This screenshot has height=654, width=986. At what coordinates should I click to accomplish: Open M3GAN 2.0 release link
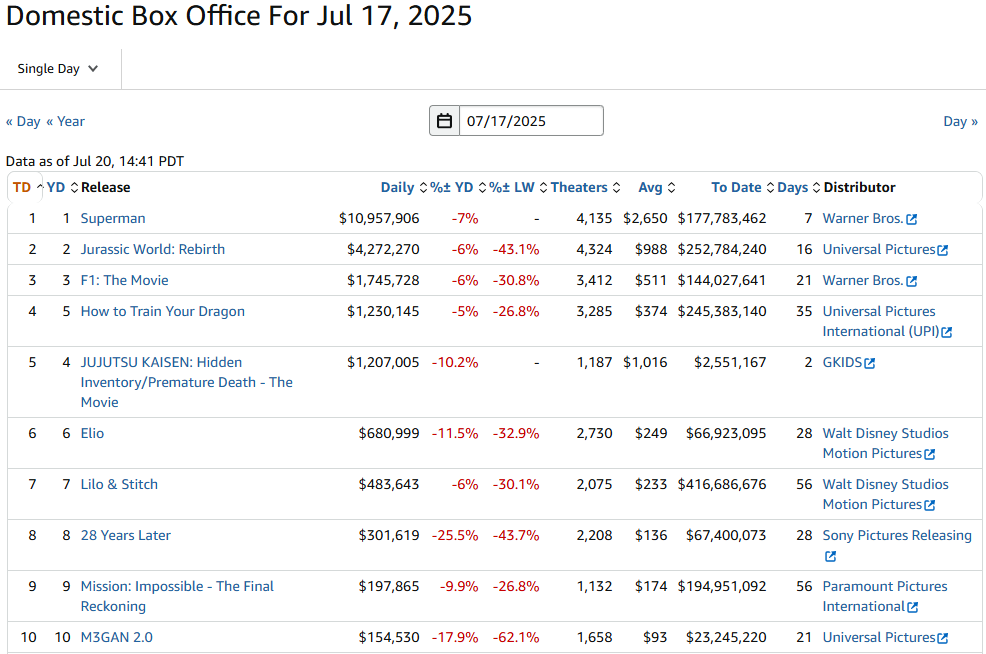coord(116,637)
